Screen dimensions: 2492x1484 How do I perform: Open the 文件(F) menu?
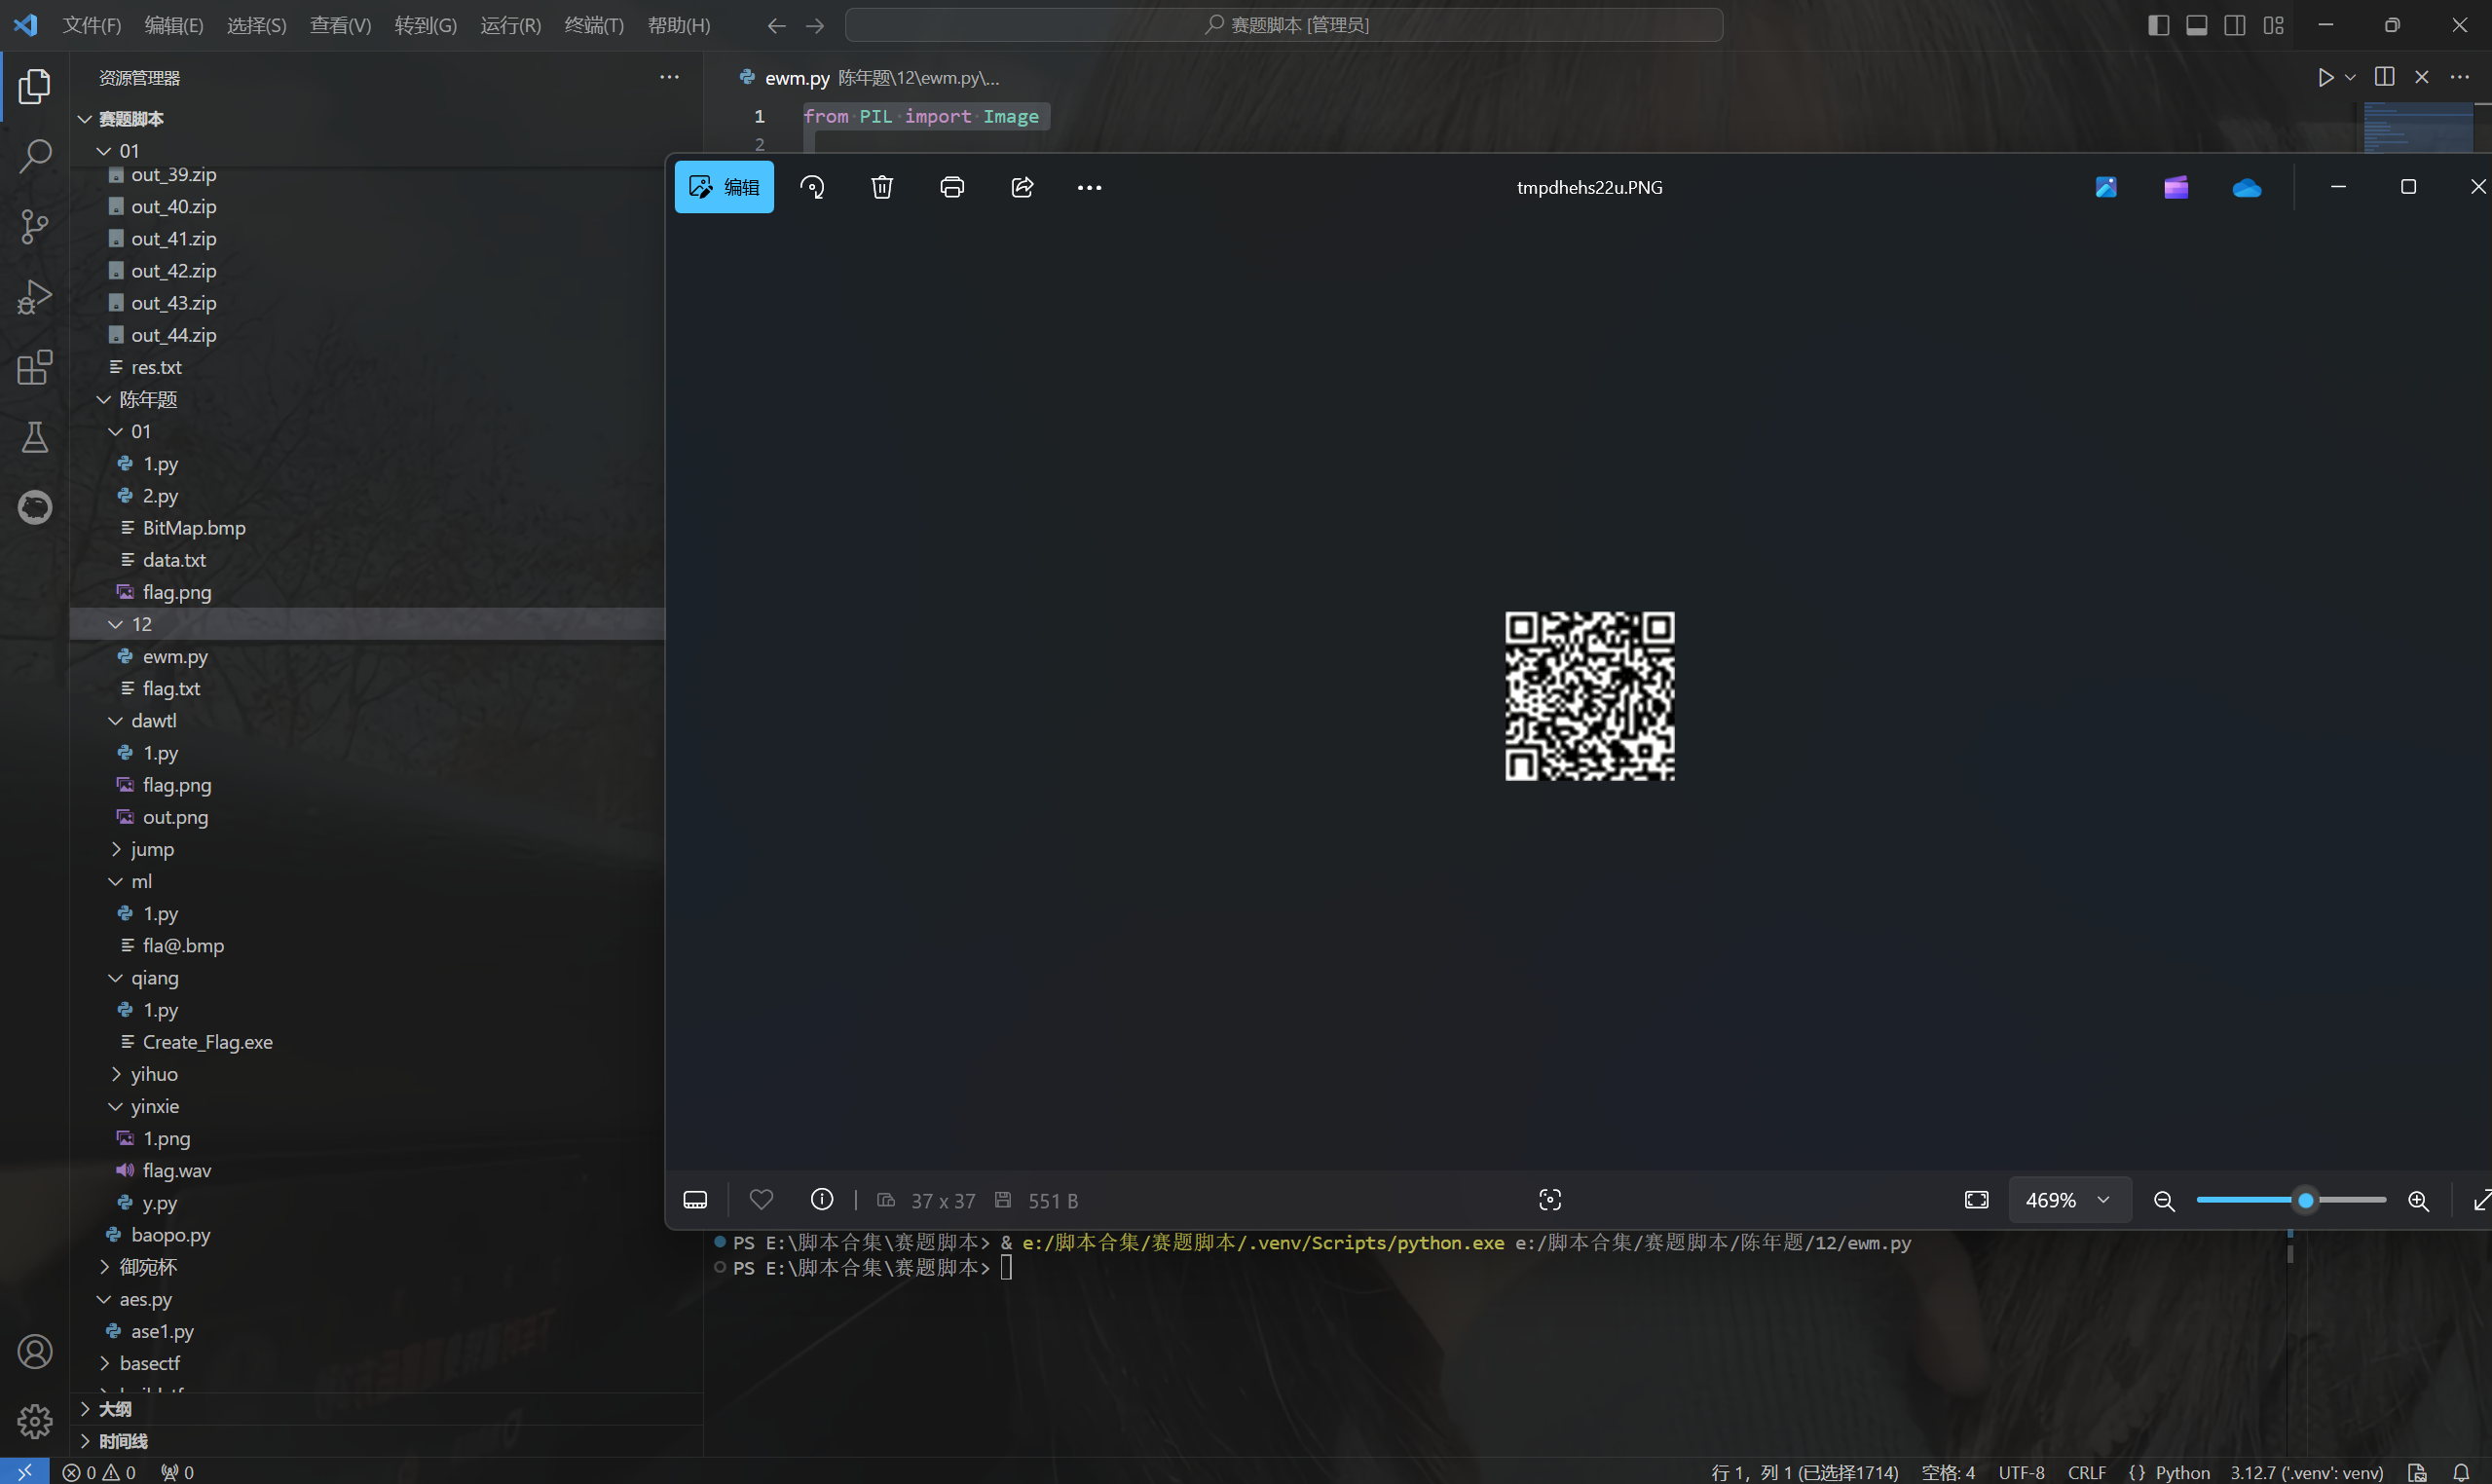92,25
